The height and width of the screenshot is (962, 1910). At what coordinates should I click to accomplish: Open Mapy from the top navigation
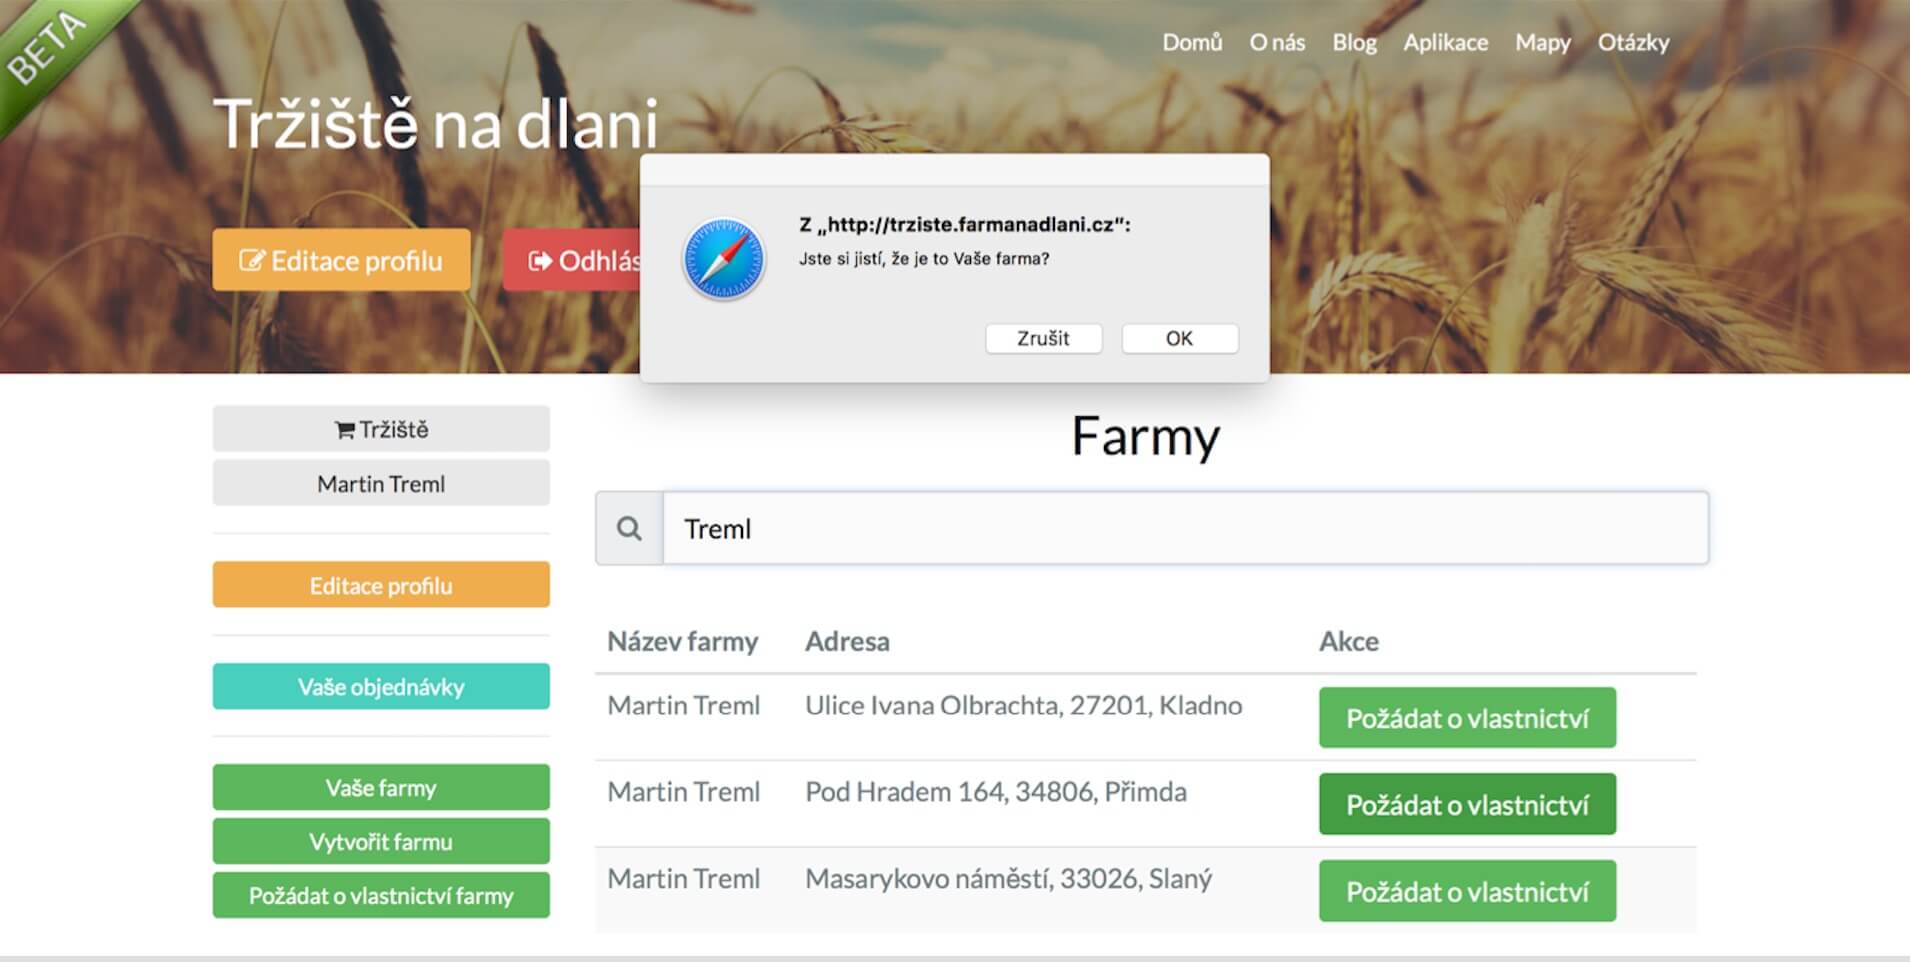[1542, 42]
